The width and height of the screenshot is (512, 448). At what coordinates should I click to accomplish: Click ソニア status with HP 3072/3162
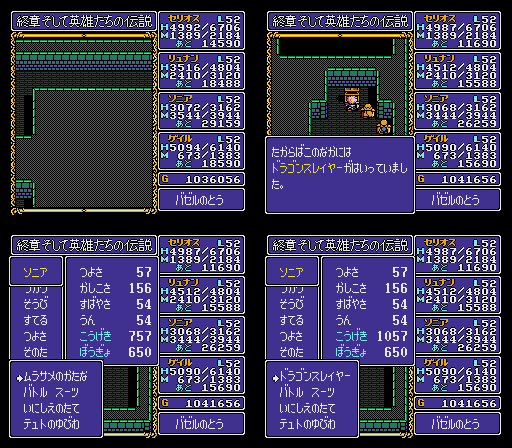pyautogui.click(x=201, y=111)
